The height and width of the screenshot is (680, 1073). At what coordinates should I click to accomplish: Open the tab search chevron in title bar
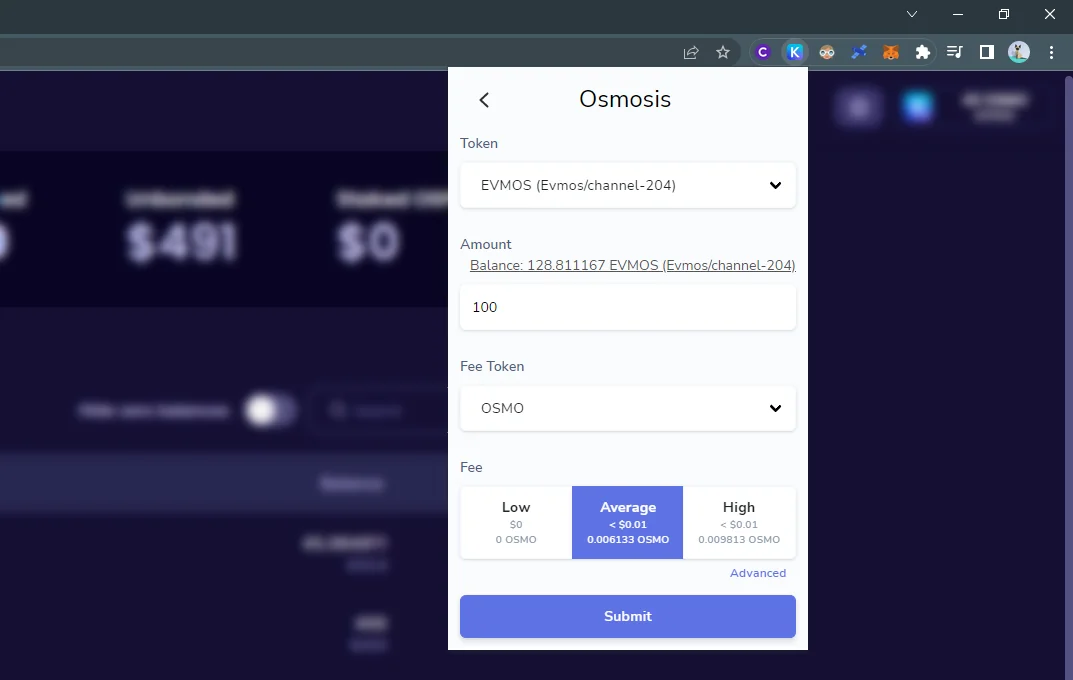click(x=912, y=14)
